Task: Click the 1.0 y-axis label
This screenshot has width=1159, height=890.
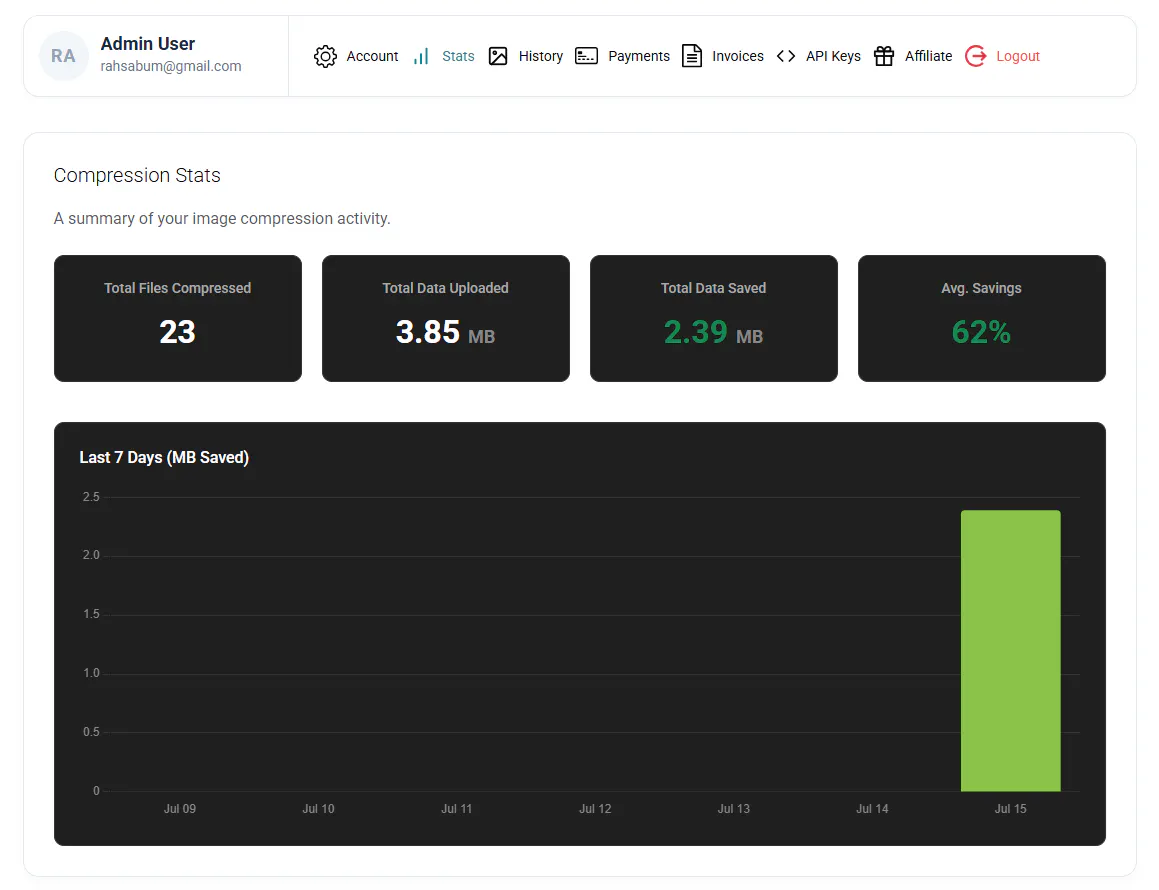Action: tap(91, 673)
